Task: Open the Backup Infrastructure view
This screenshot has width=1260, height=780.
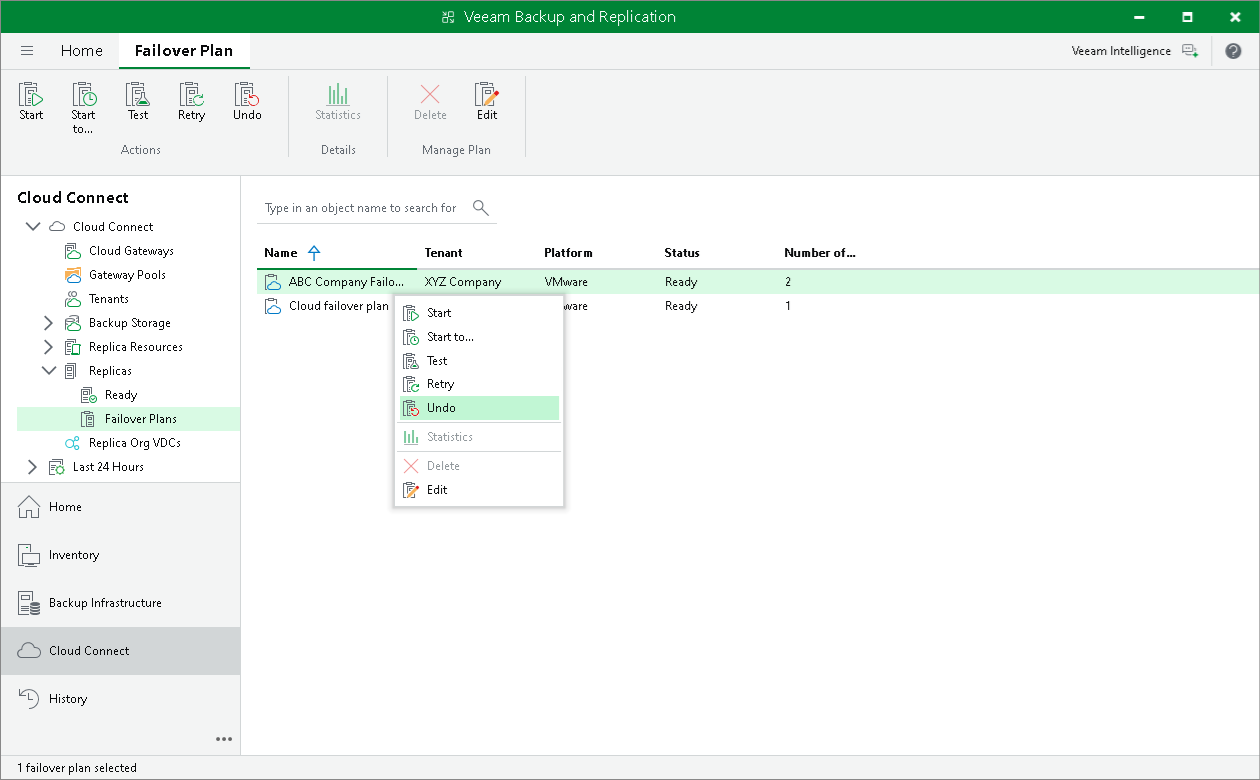Action: coord(120,603)
